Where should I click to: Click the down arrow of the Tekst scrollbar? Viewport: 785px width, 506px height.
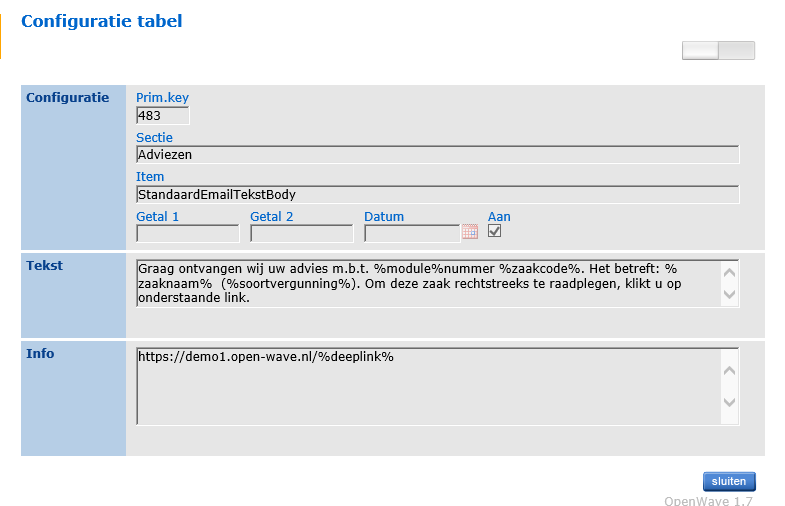[x=729, y=294]
